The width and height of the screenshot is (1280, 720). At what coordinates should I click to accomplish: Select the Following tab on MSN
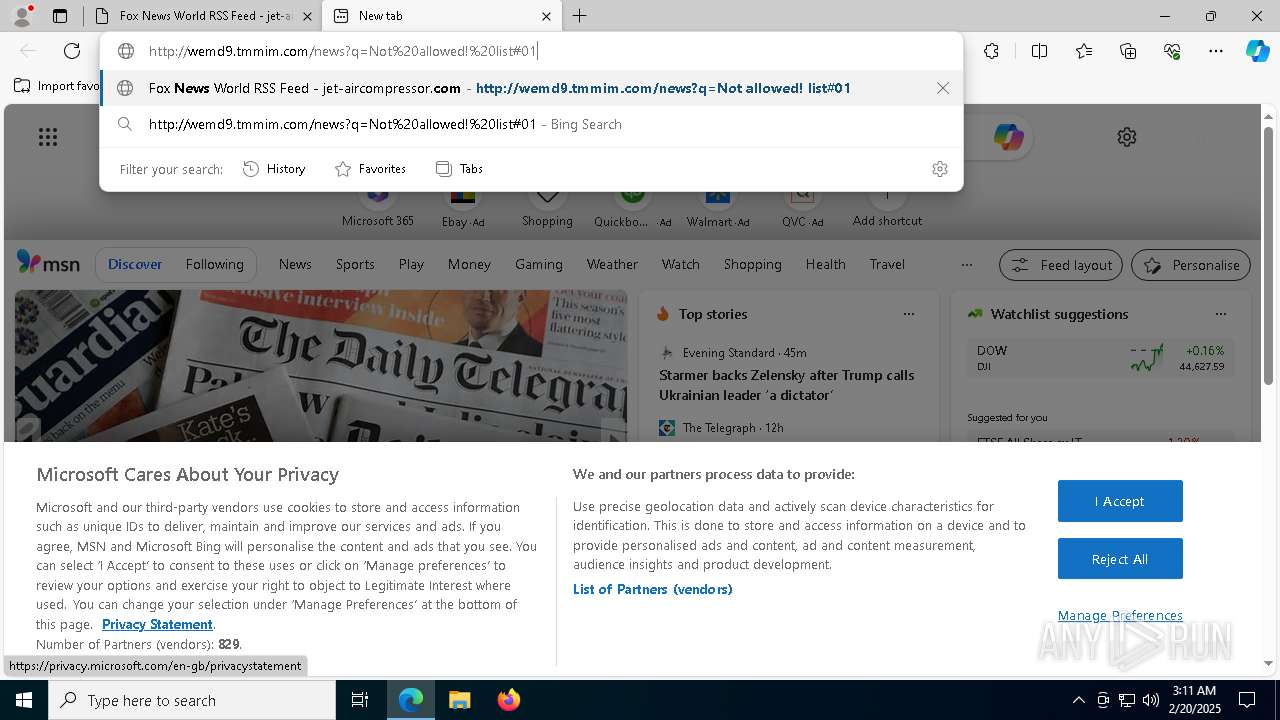click(x=214, y=264)
